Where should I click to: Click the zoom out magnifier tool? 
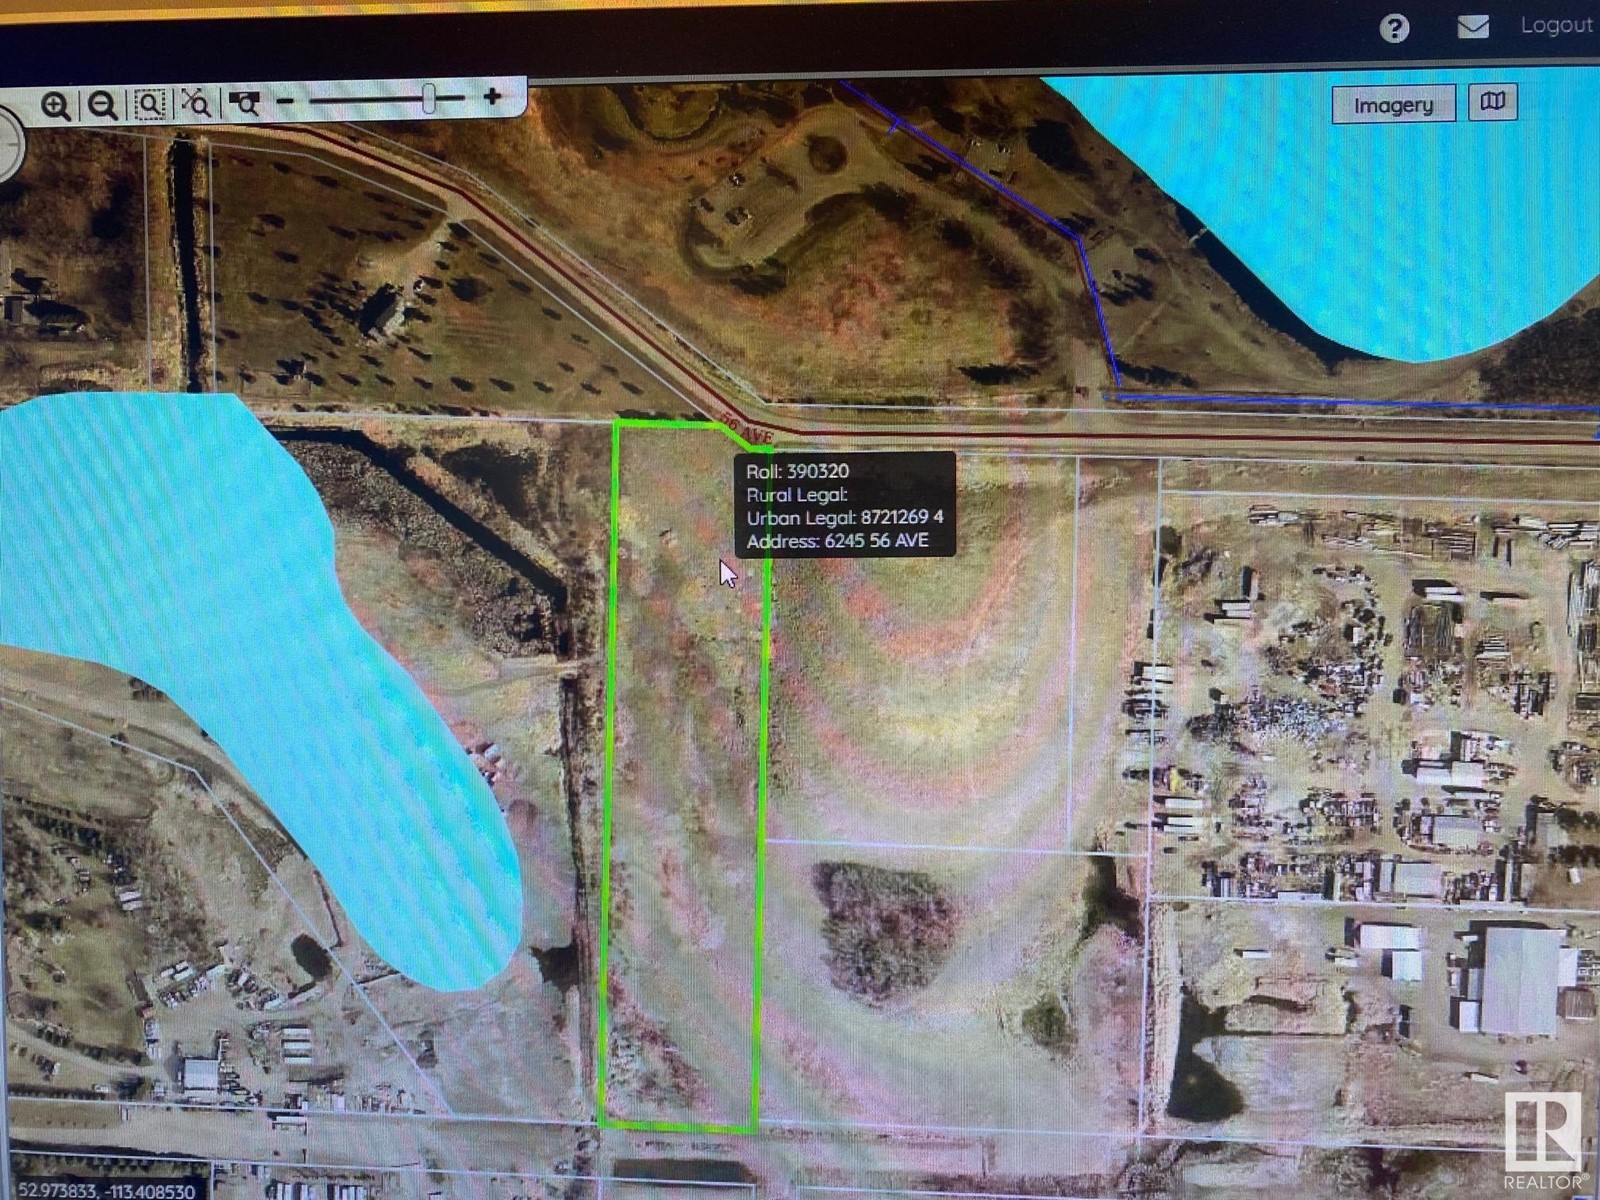tap(102, 105)
